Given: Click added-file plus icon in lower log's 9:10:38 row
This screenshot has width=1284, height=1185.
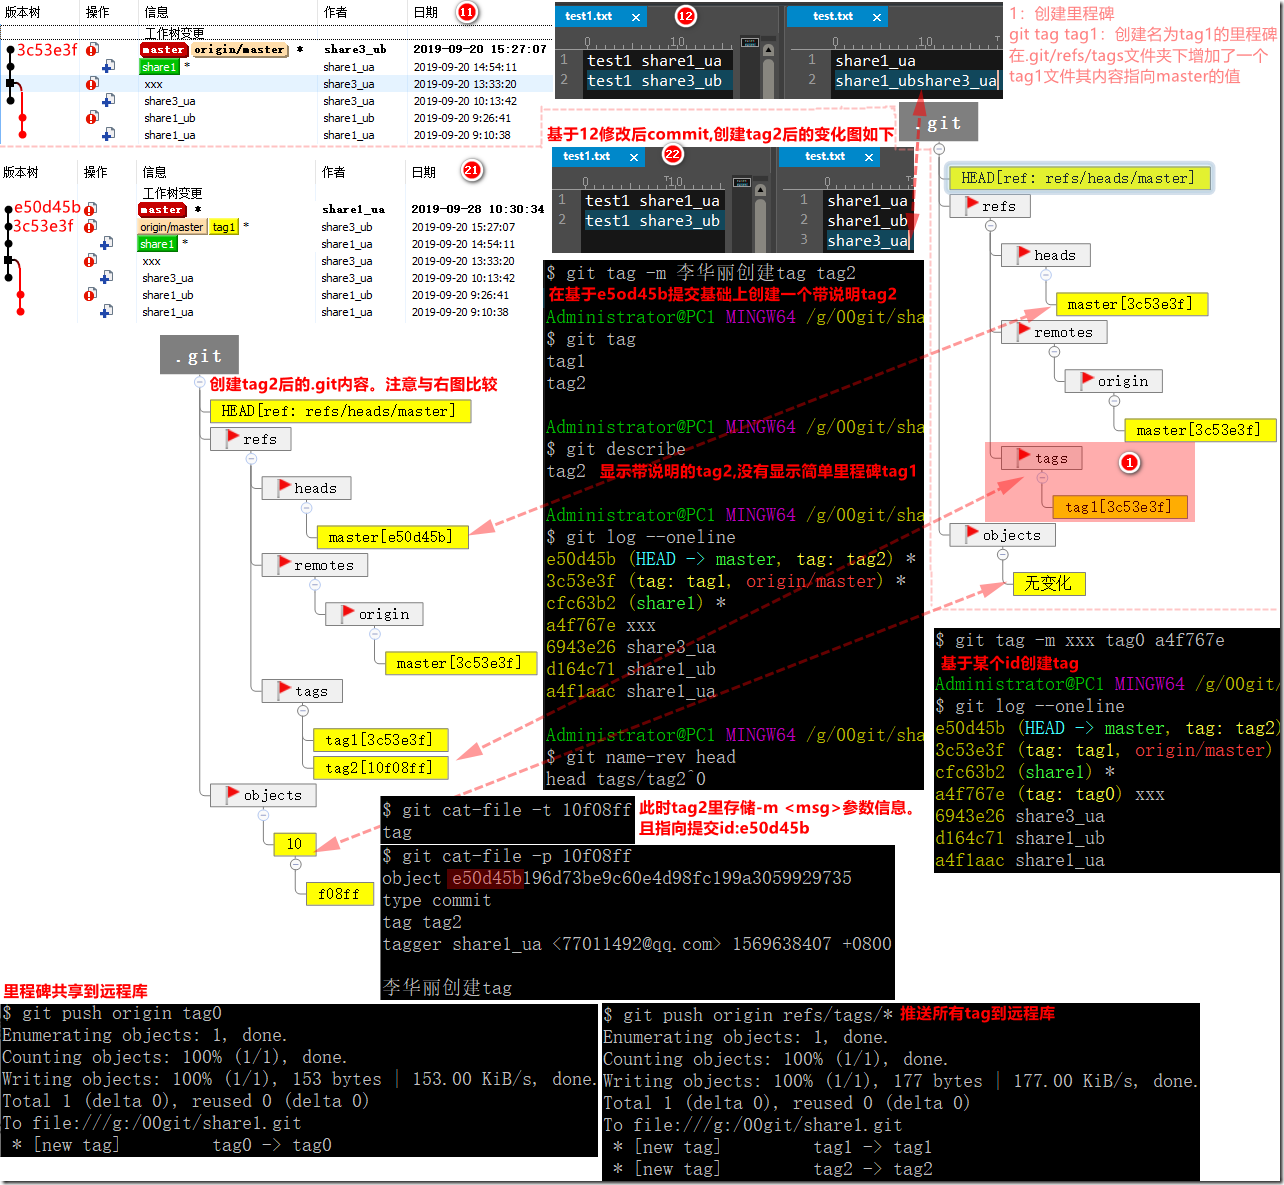Looking at the screenshot, I should pyautogui.click(x=106, y=312).
